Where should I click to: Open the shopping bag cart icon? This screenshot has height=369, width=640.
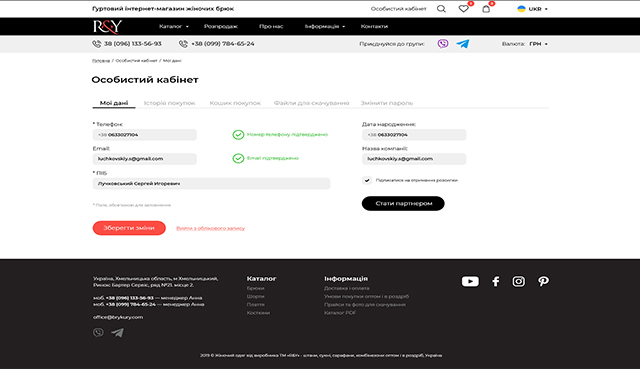click(x=486, y=9)
